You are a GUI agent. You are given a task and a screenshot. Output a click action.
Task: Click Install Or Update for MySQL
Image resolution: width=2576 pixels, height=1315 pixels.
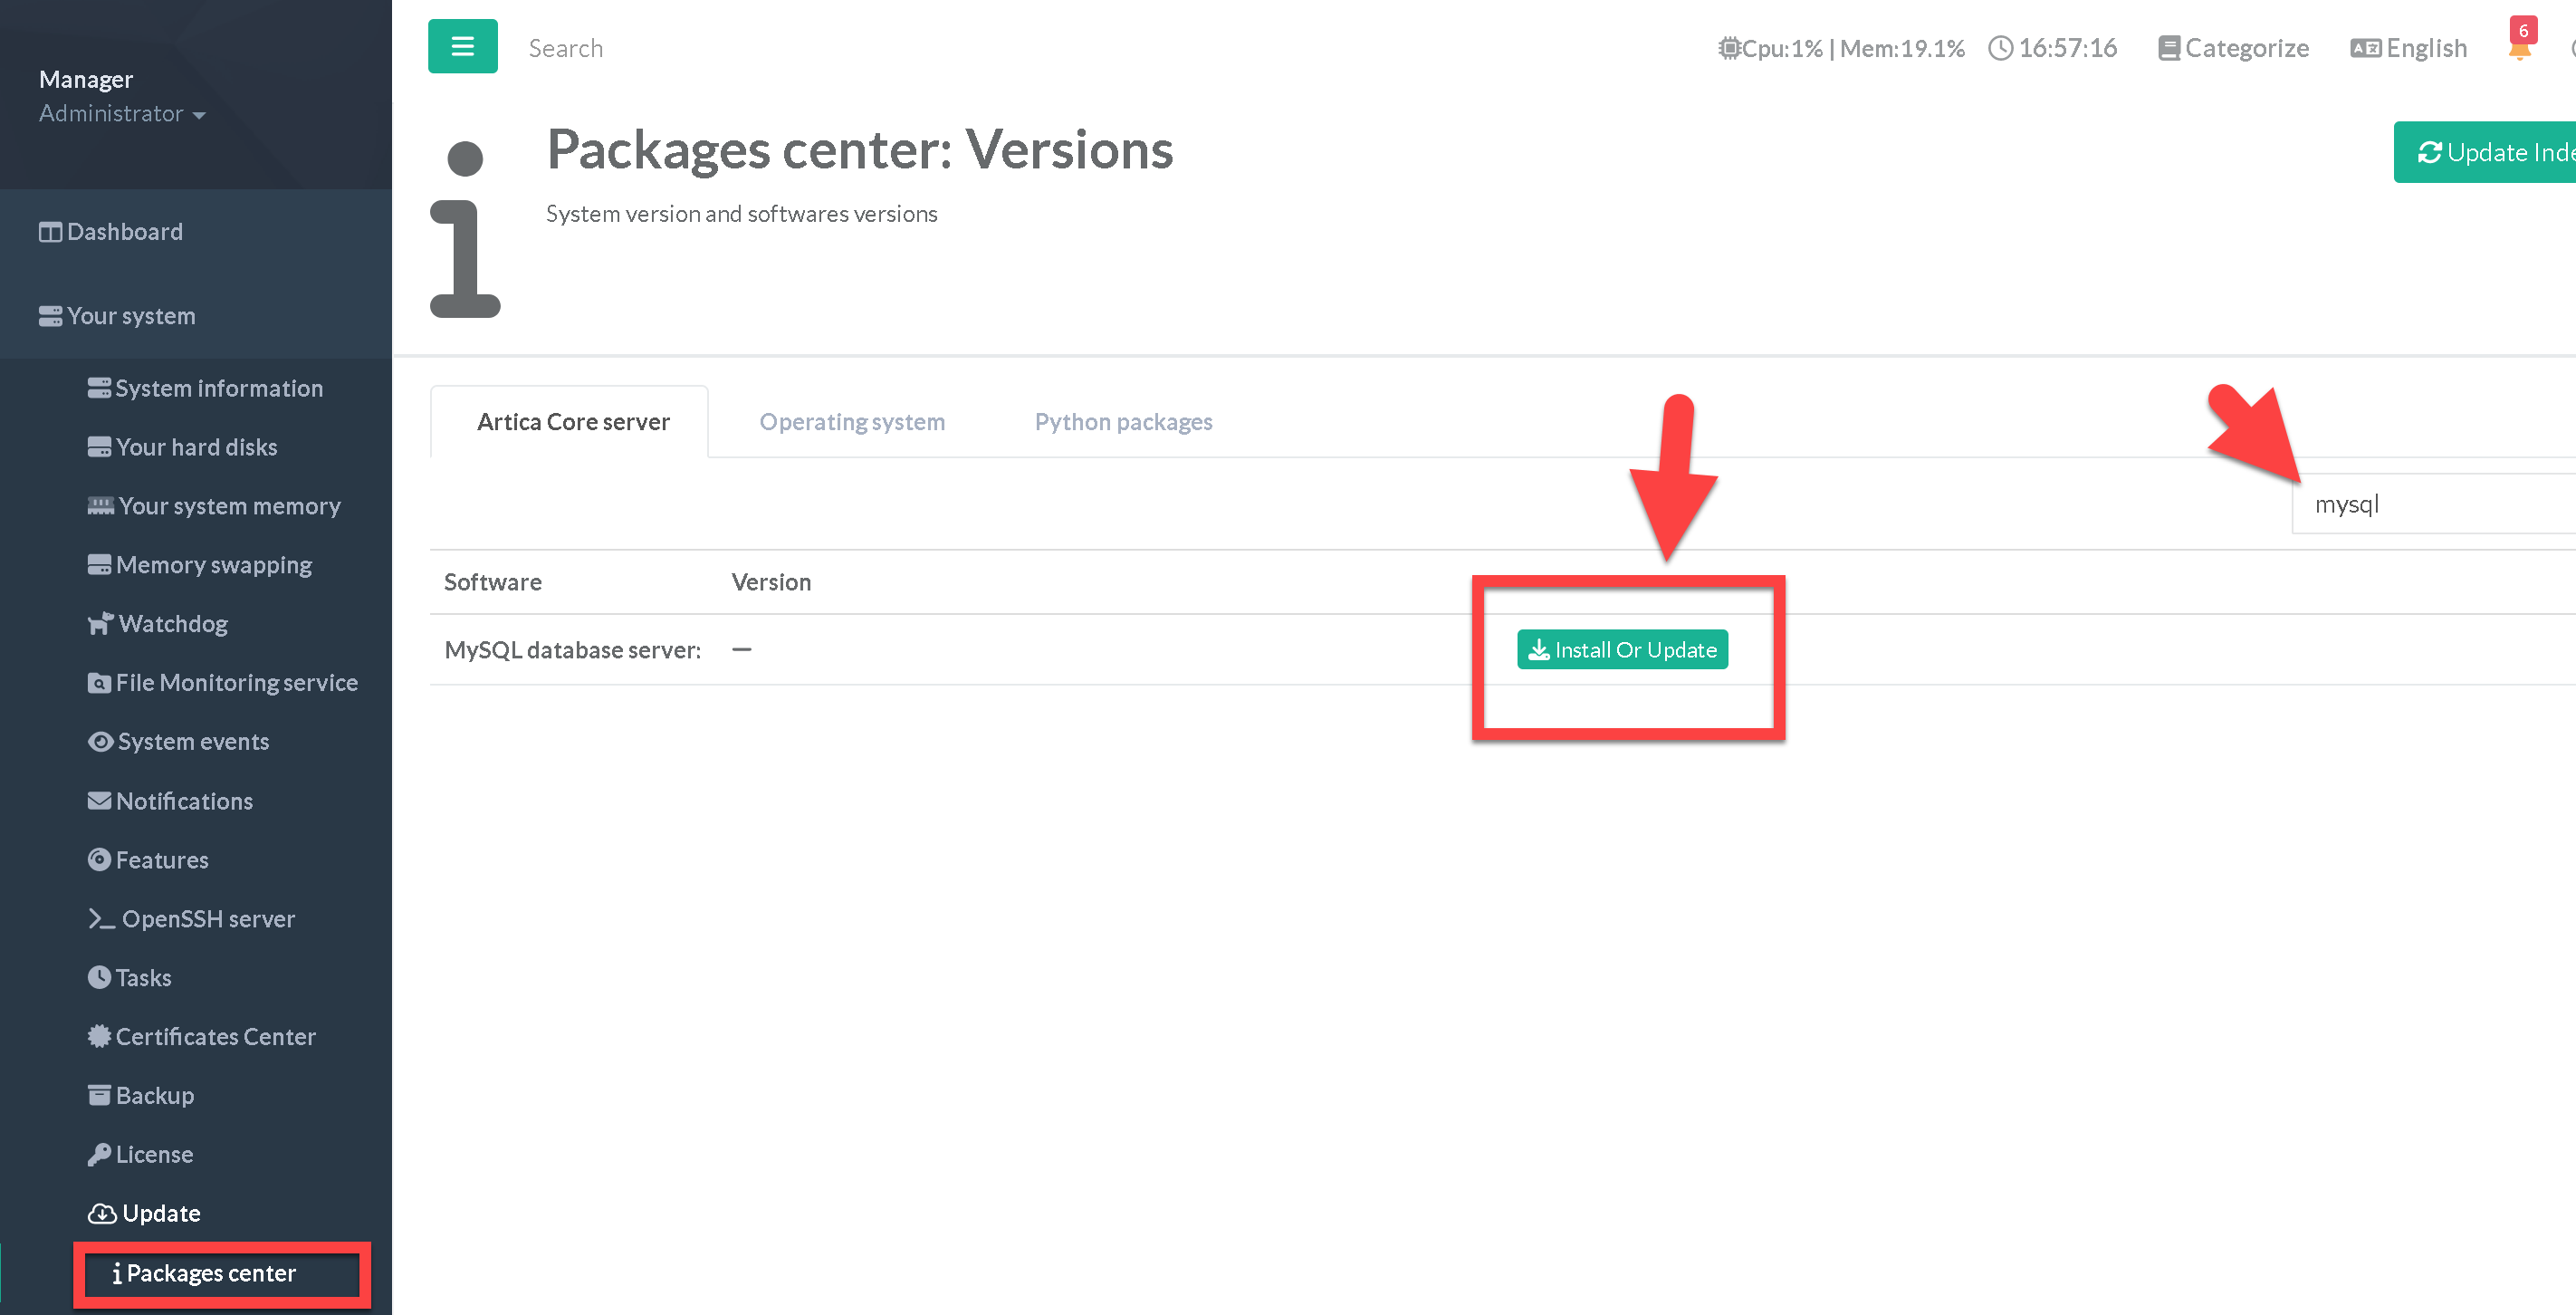(x=1622, y=650)
